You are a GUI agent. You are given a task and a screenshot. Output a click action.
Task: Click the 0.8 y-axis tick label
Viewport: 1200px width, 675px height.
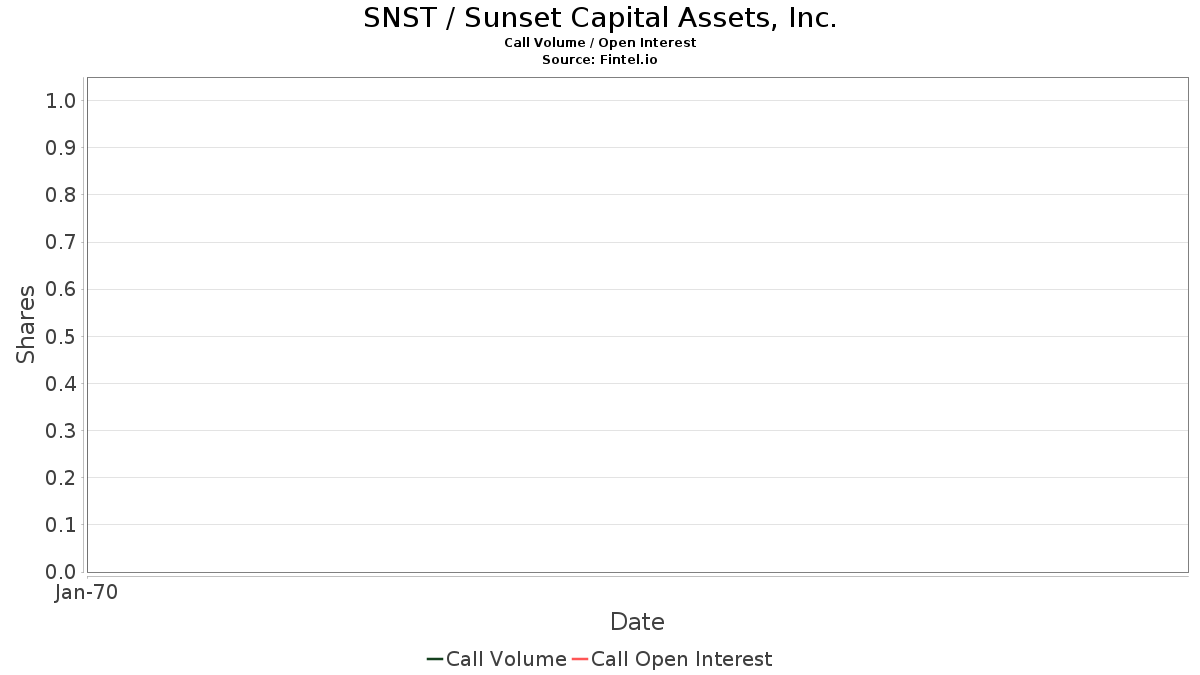point(61,194)
